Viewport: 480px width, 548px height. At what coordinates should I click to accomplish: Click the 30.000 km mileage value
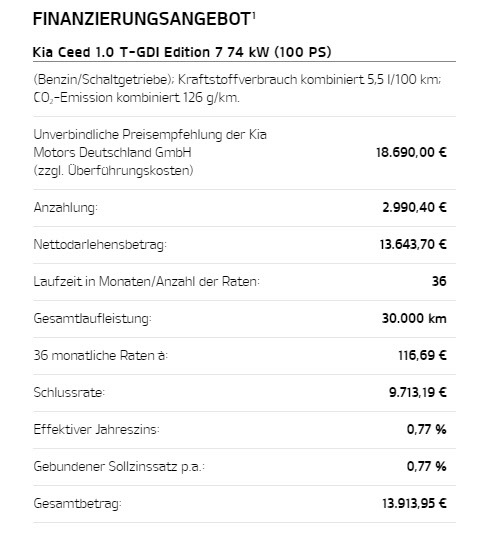(414, 318)
